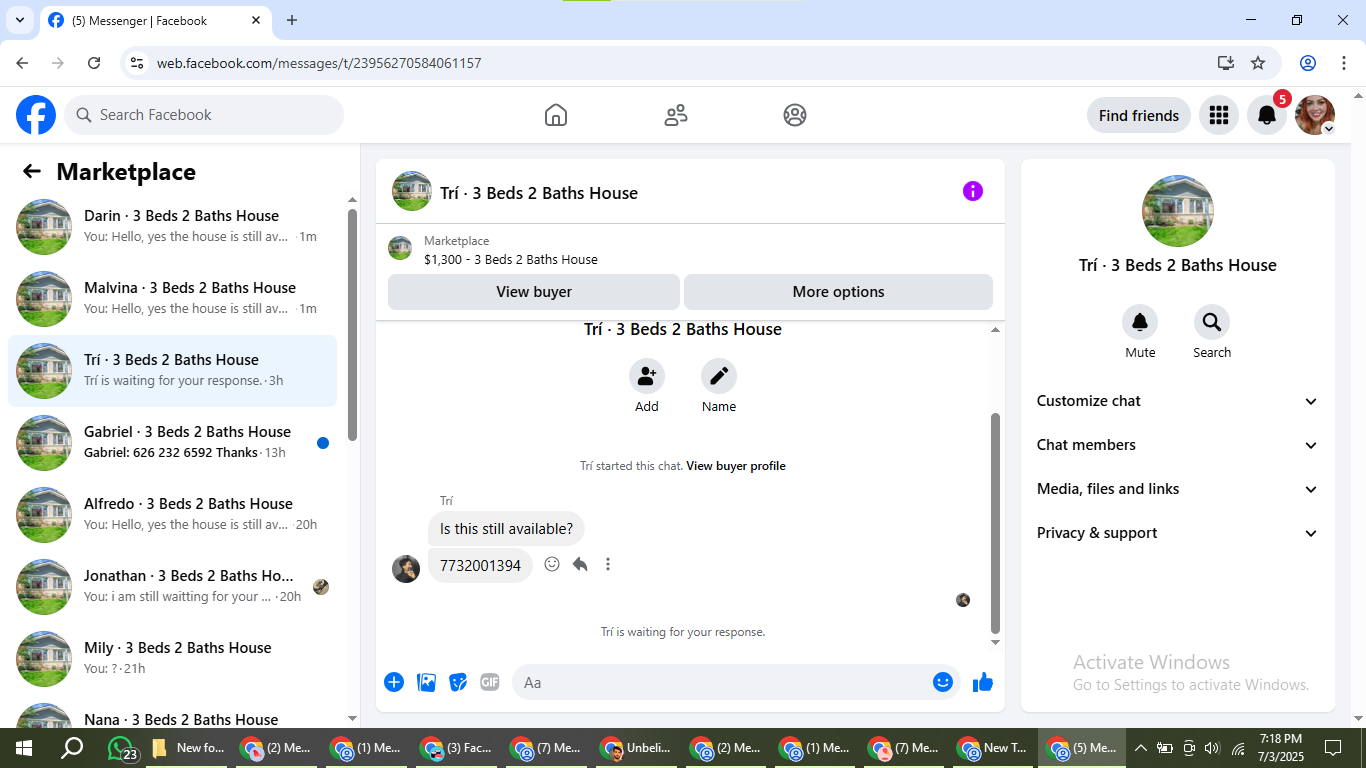This screenshot has height=768, width=1366.
Task: Open WhatsApp from the taskbar
Action: [x=123, y=748]
